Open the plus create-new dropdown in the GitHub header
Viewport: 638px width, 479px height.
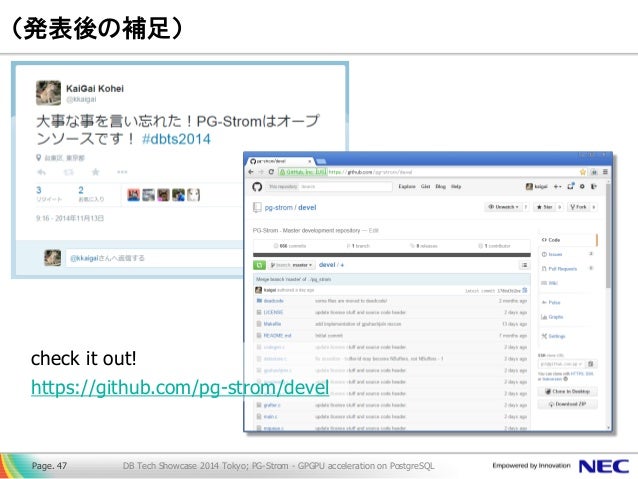pos(557,186)
